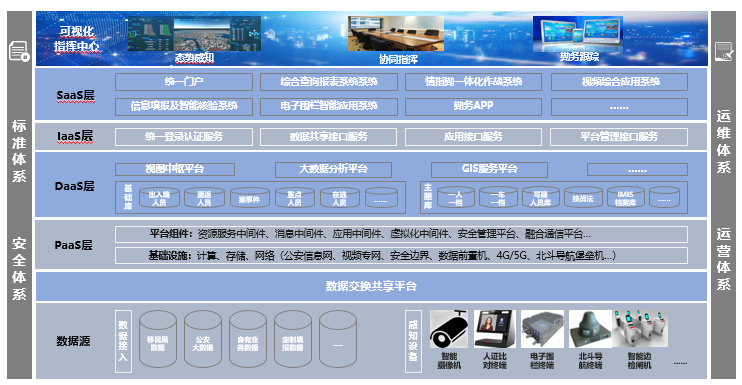742x385 pixels.
Task: Click the document icon above 标准体系
Action: [x=19, y=51]
